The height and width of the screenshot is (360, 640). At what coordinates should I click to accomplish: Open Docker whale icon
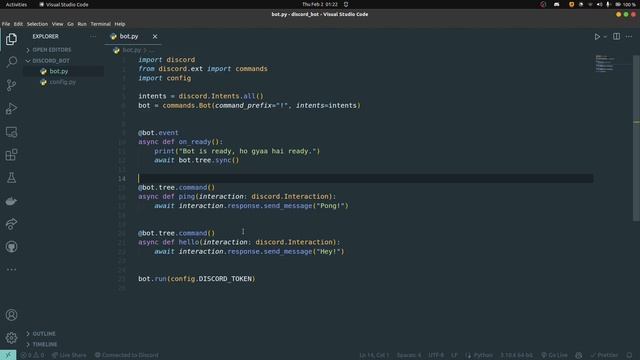[x=11, y=201]
